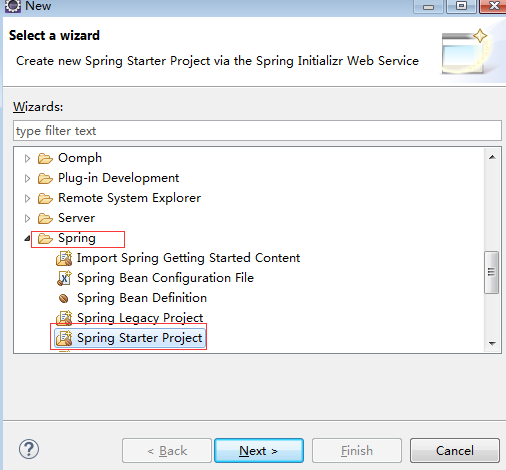Open the help question mark icon
Image resolution: width=506 pixels, height=470 pixels.
pyautogui.click(x=29, y=449)
